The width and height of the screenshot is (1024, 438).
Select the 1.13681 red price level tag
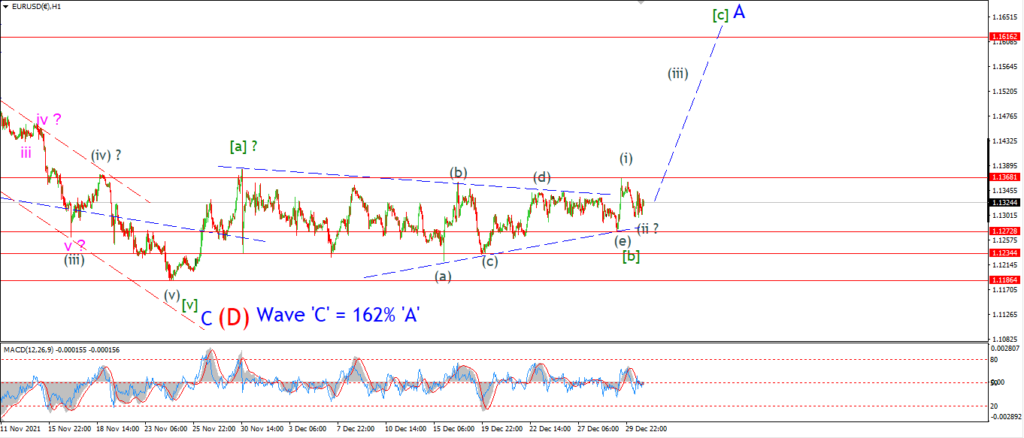coord(1006,178)
